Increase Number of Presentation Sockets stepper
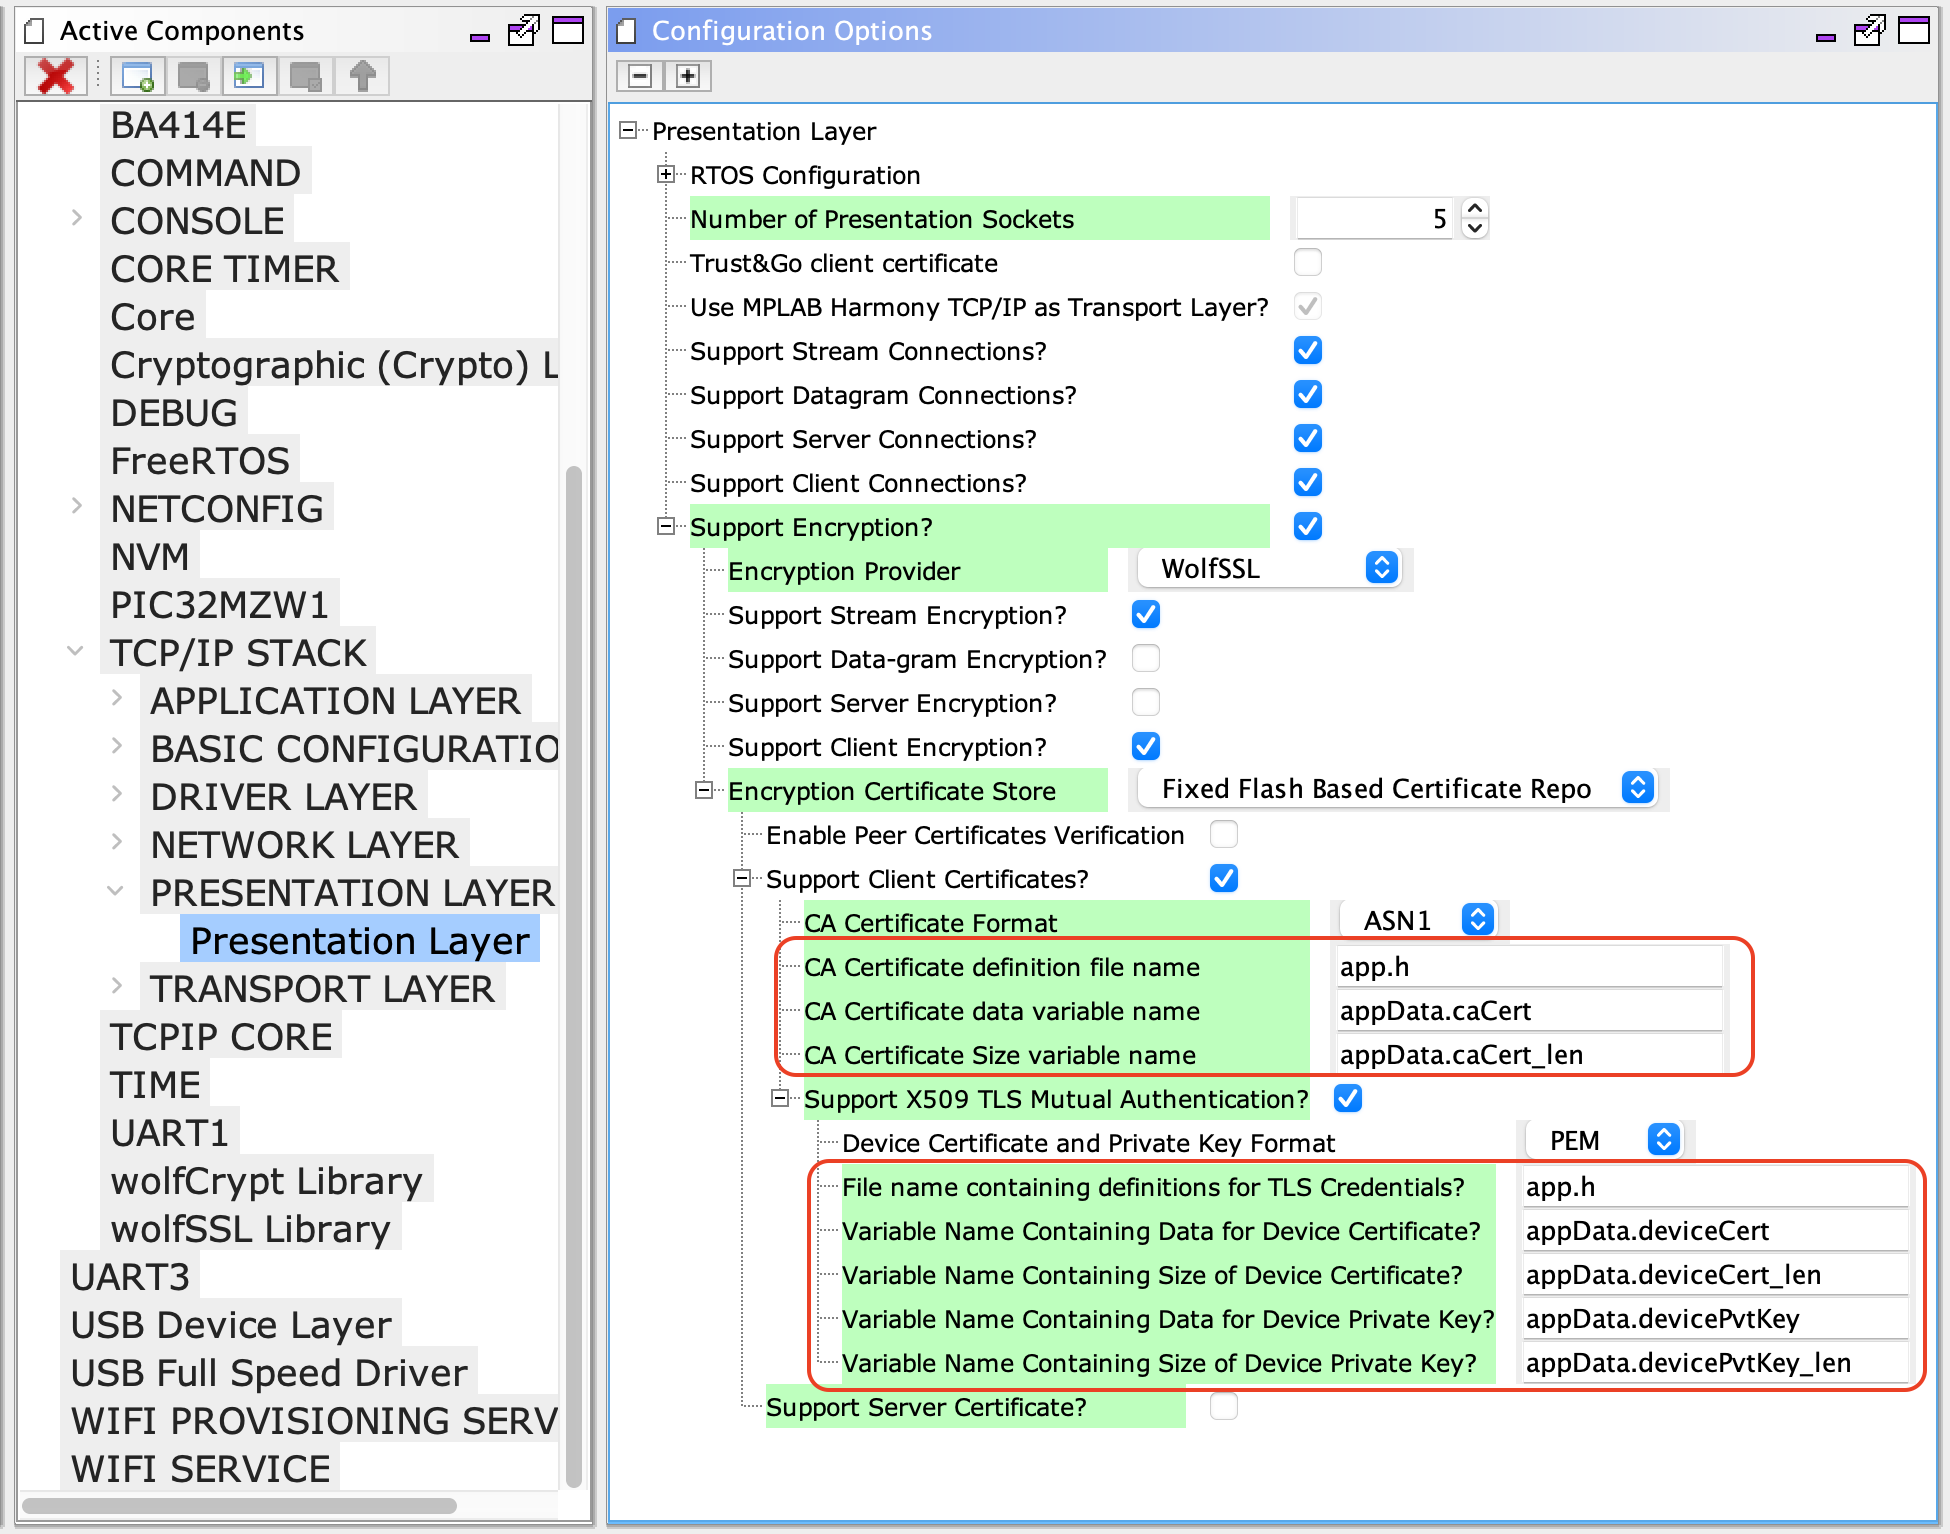The width and height of the screenshot is (1950, 1534). pyautogui.click(x=1474, y=209)
